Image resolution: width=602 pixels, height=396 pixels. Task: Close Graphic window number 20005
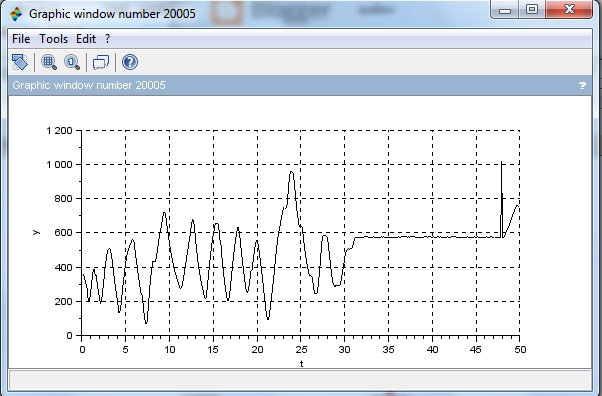coord(569,9)
